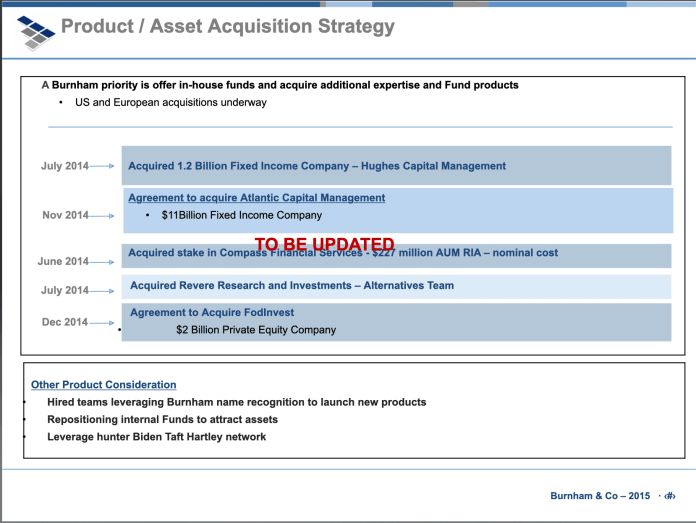Click arrow next to Dec 2014

(x=102, y=323)
